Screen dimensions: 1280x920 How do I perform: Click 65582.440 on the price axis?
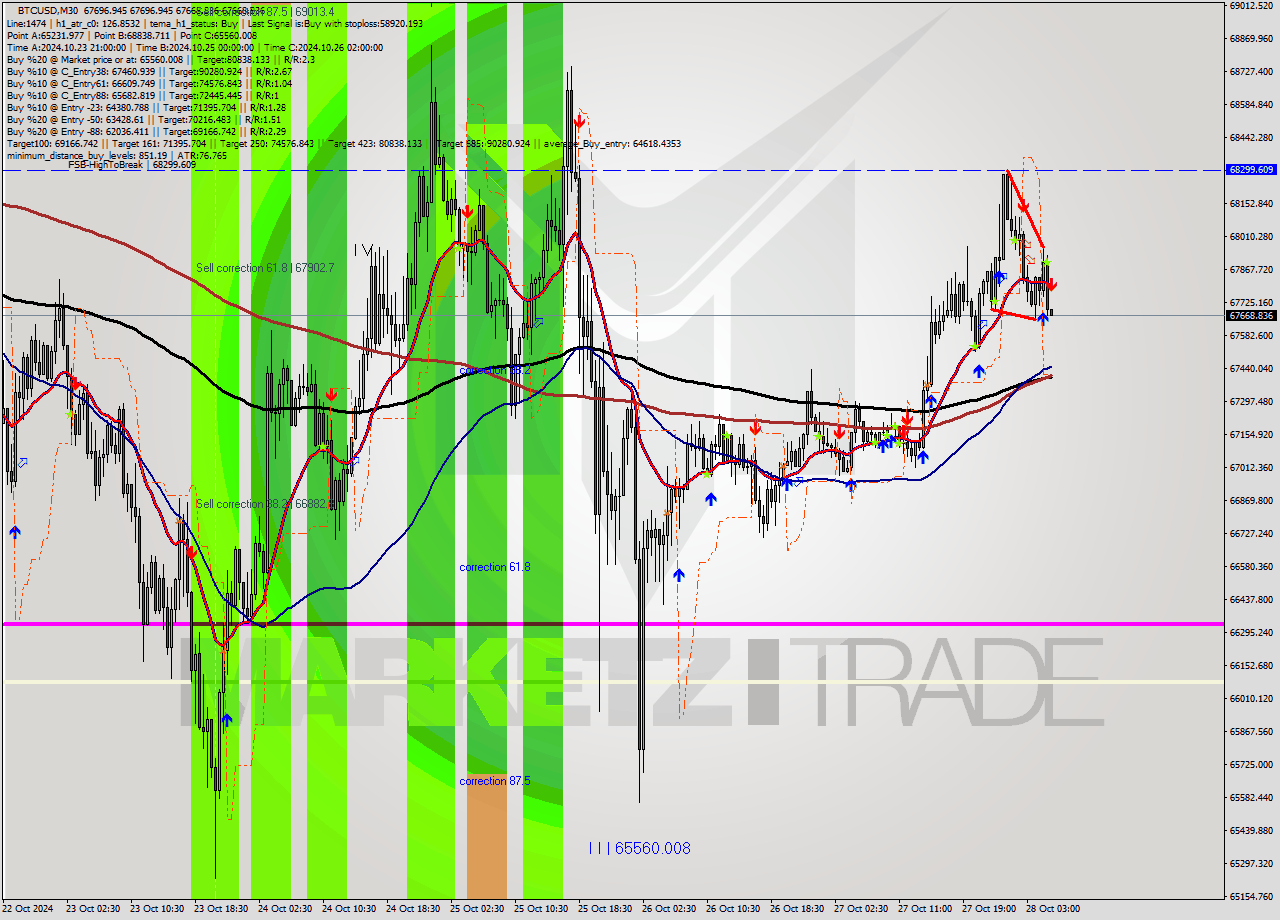1251,797
